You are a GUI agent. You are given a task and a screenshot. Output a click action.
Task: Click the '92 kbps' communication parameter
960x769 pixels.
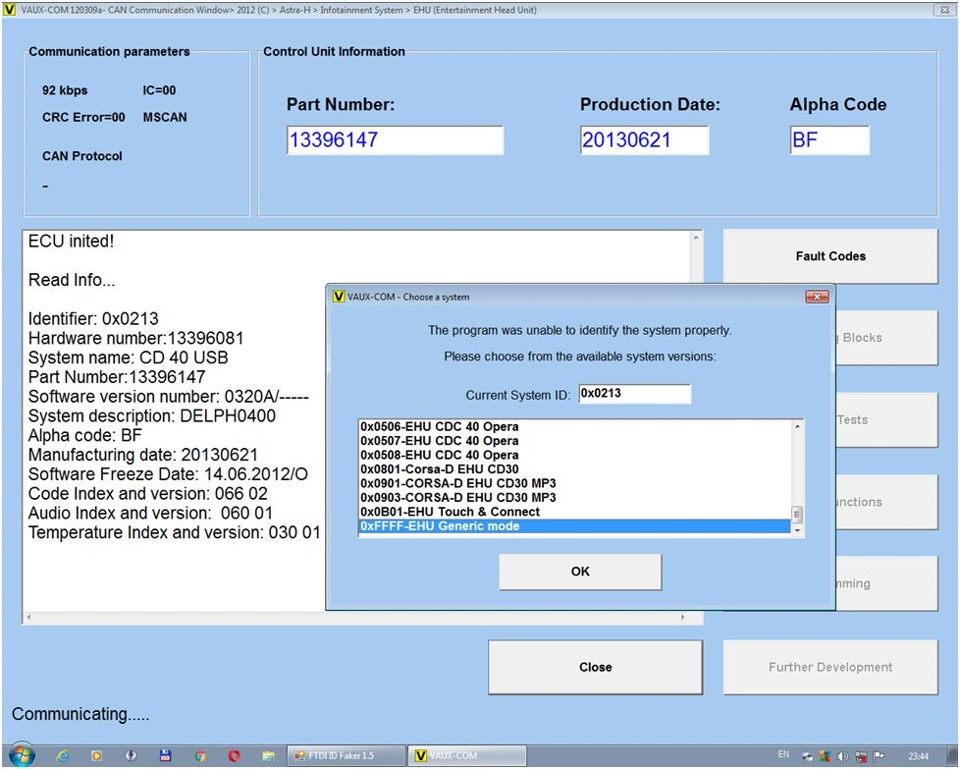65,91
